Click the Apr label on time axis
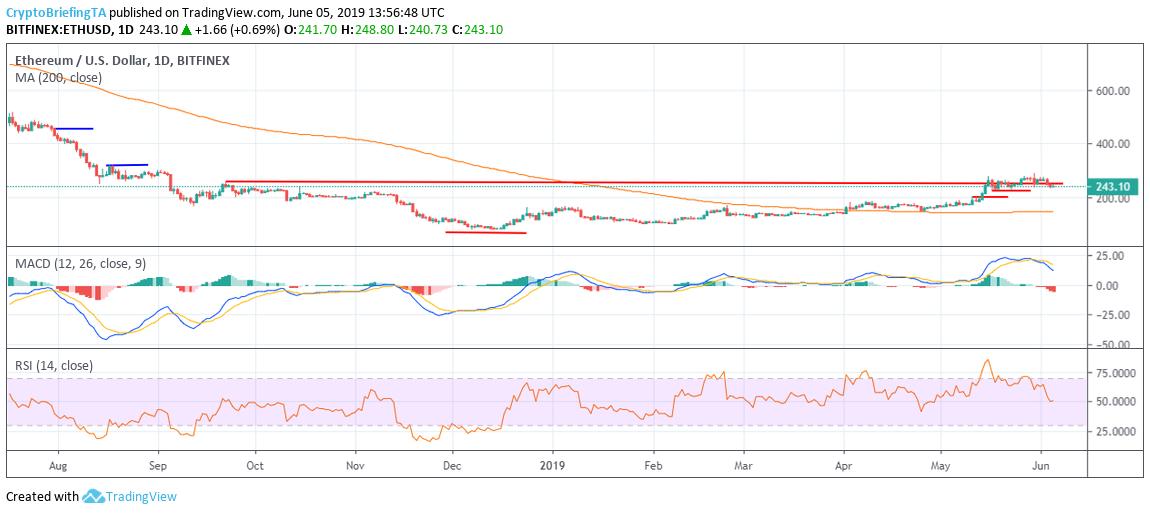The image size is (1150, 514). point(844,464)
